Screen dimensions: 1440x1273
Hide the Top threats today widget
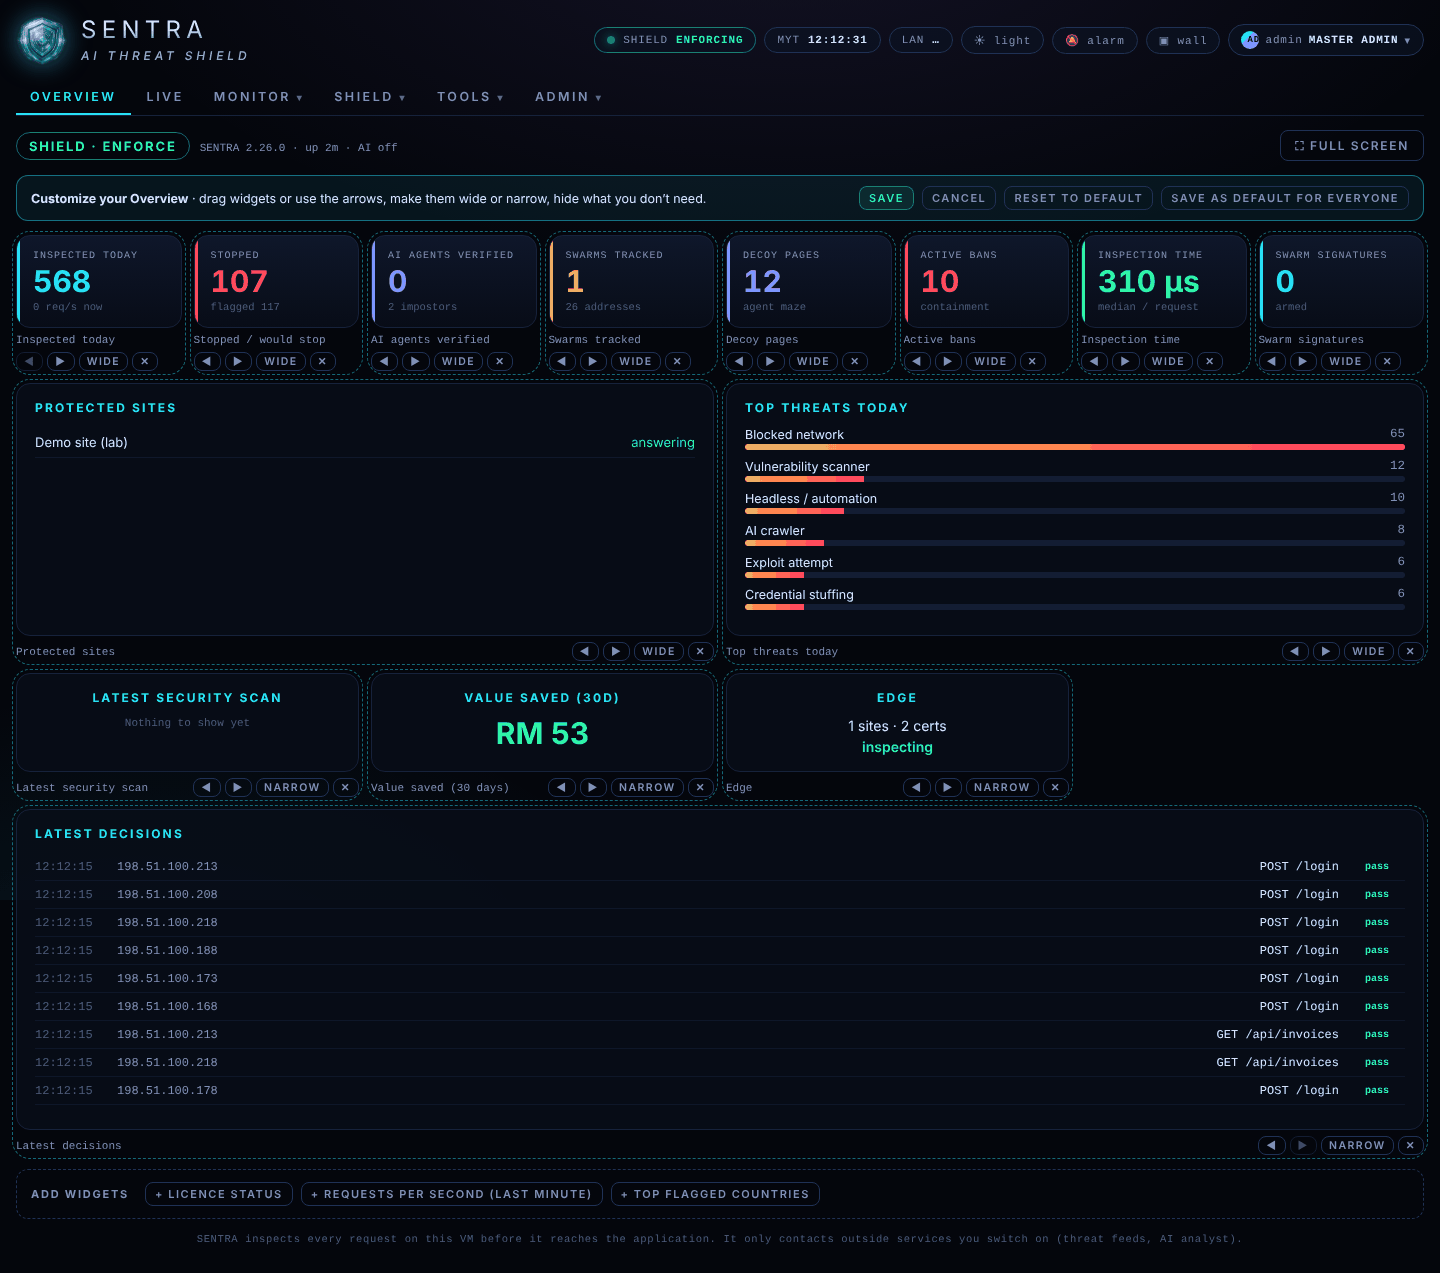click(x=1410, y=651)
